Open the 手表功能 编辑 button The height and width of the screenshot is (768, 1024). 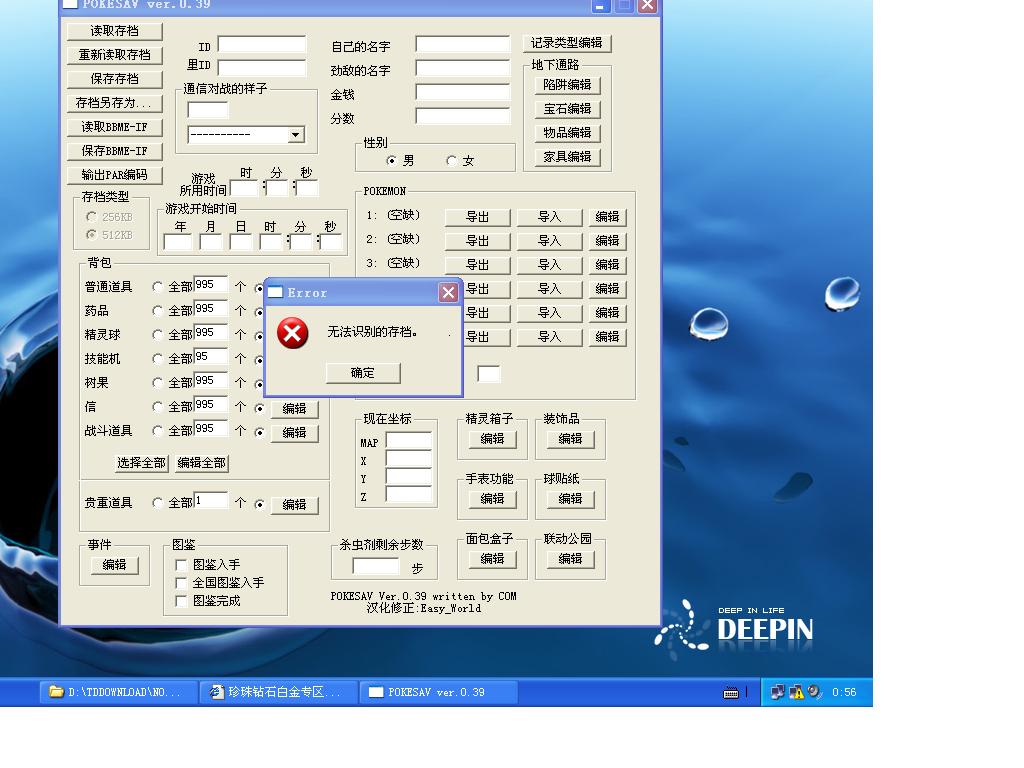[x=492, y=499]
